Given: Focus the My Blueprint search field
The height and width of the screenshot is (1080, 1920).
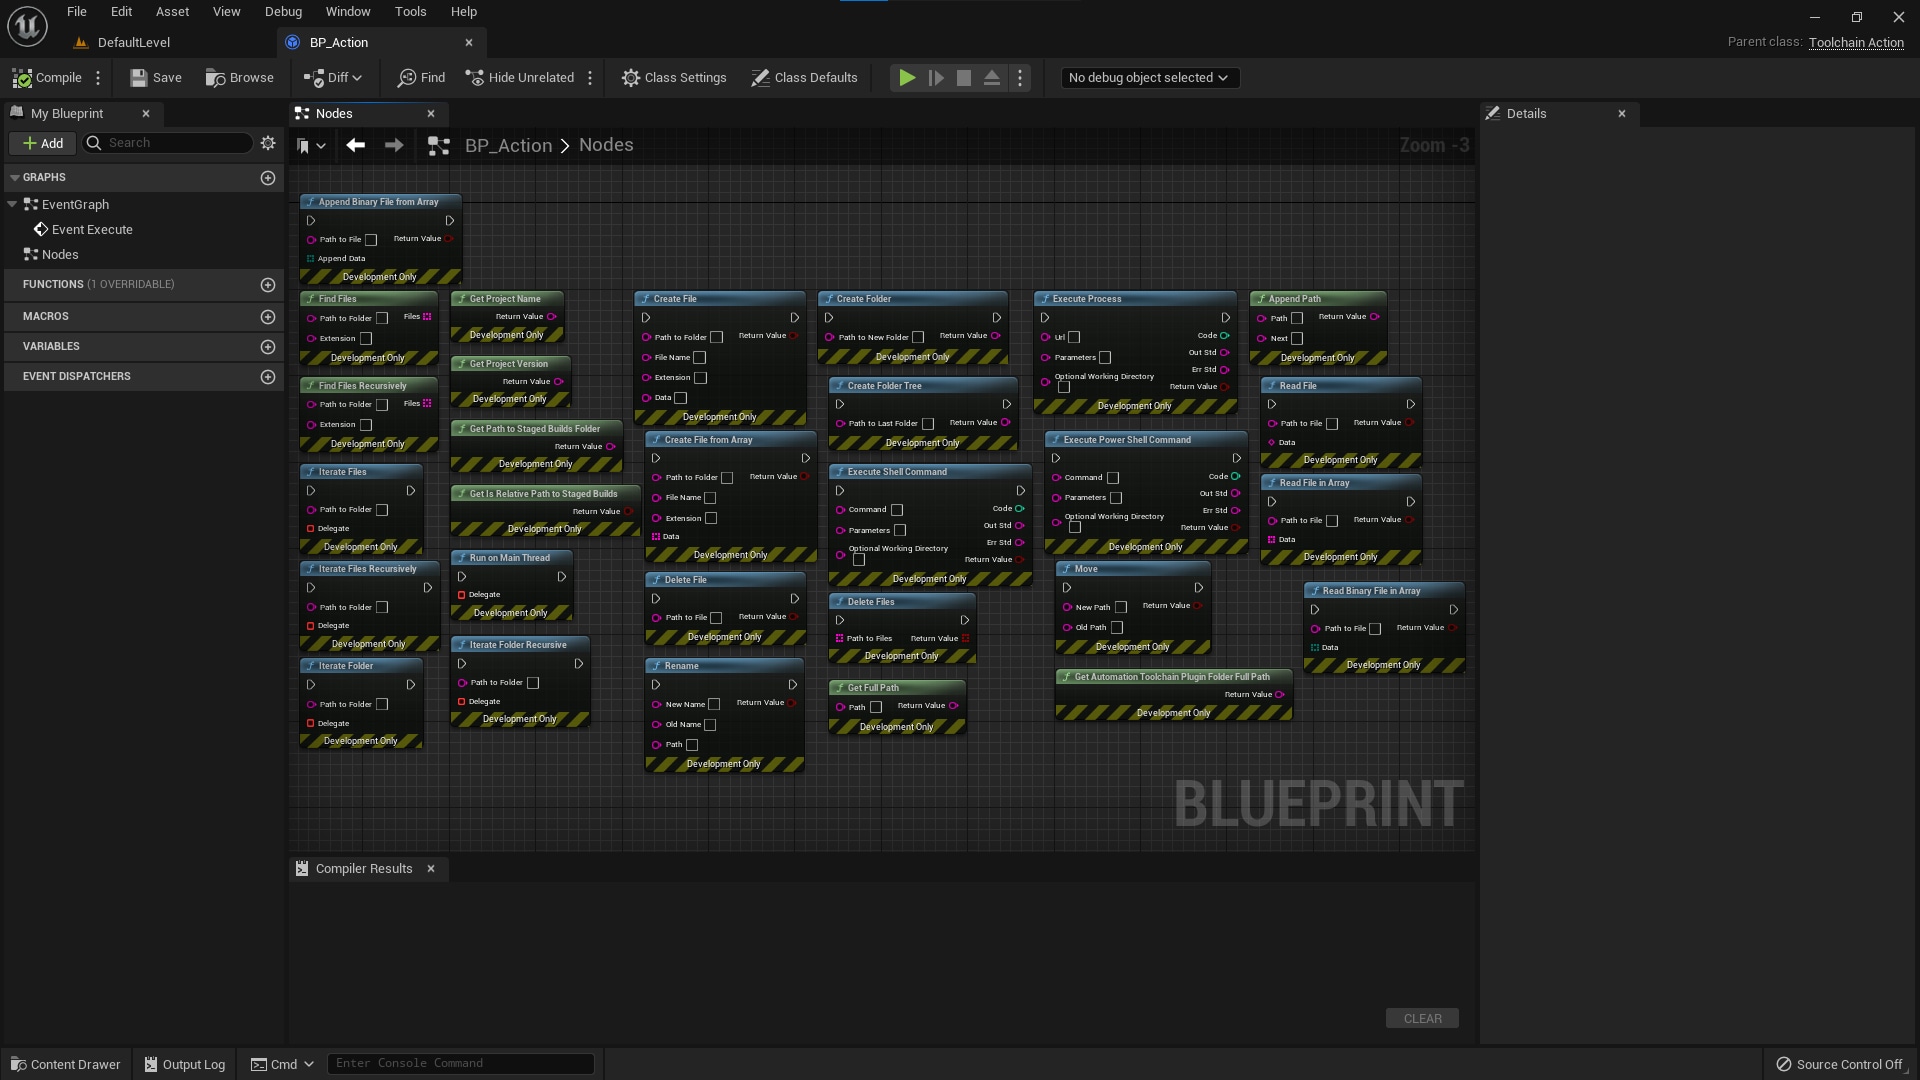Looking at the screenshot, I should 167,143.
